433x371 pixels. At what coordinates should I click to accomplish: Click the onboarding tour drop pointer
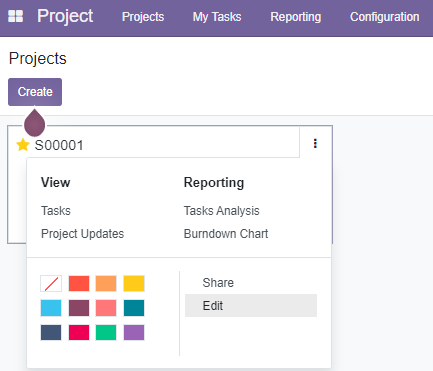(x=34, y=122)
